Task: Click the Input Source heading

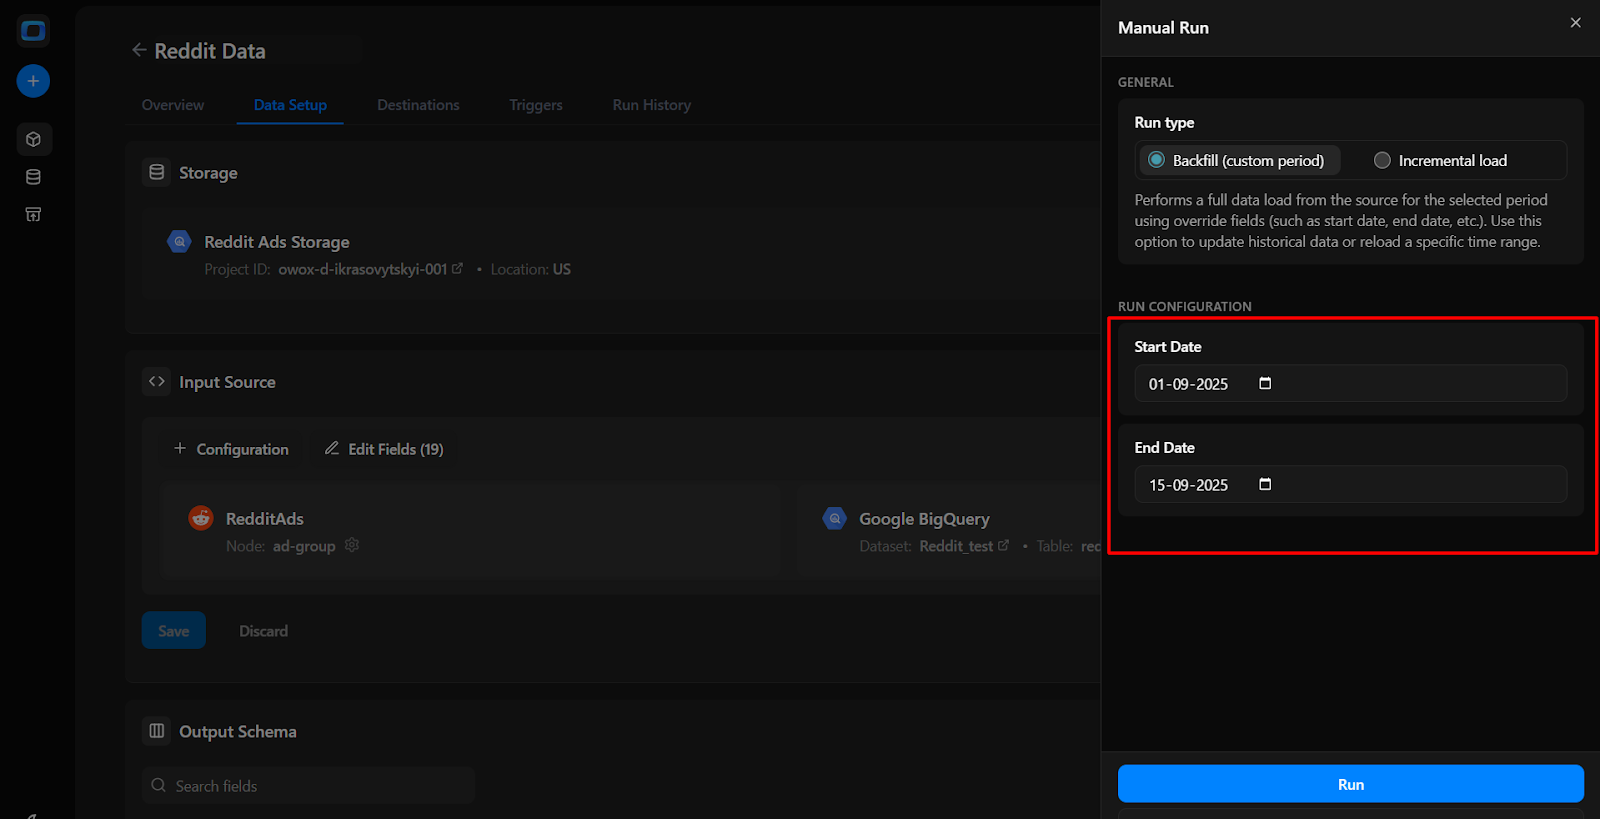Action: click(x=227, y=382)
